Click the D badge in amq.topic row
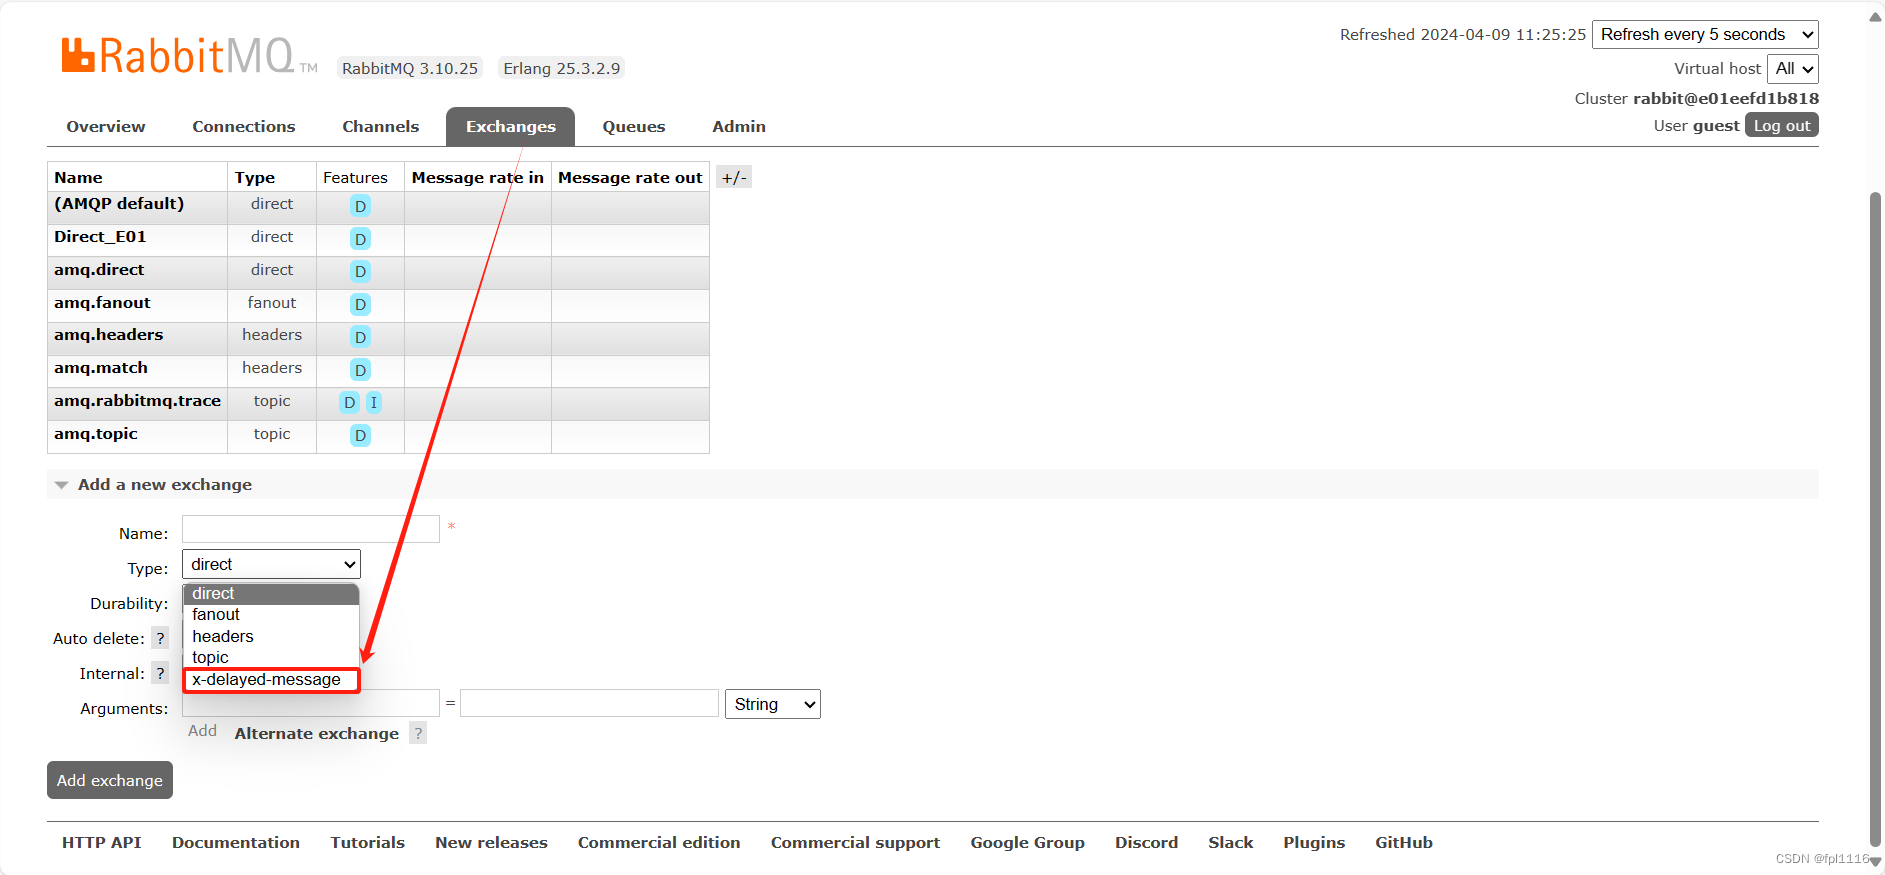Viewport: 1885px width, 875px height. tap(360, 435)
